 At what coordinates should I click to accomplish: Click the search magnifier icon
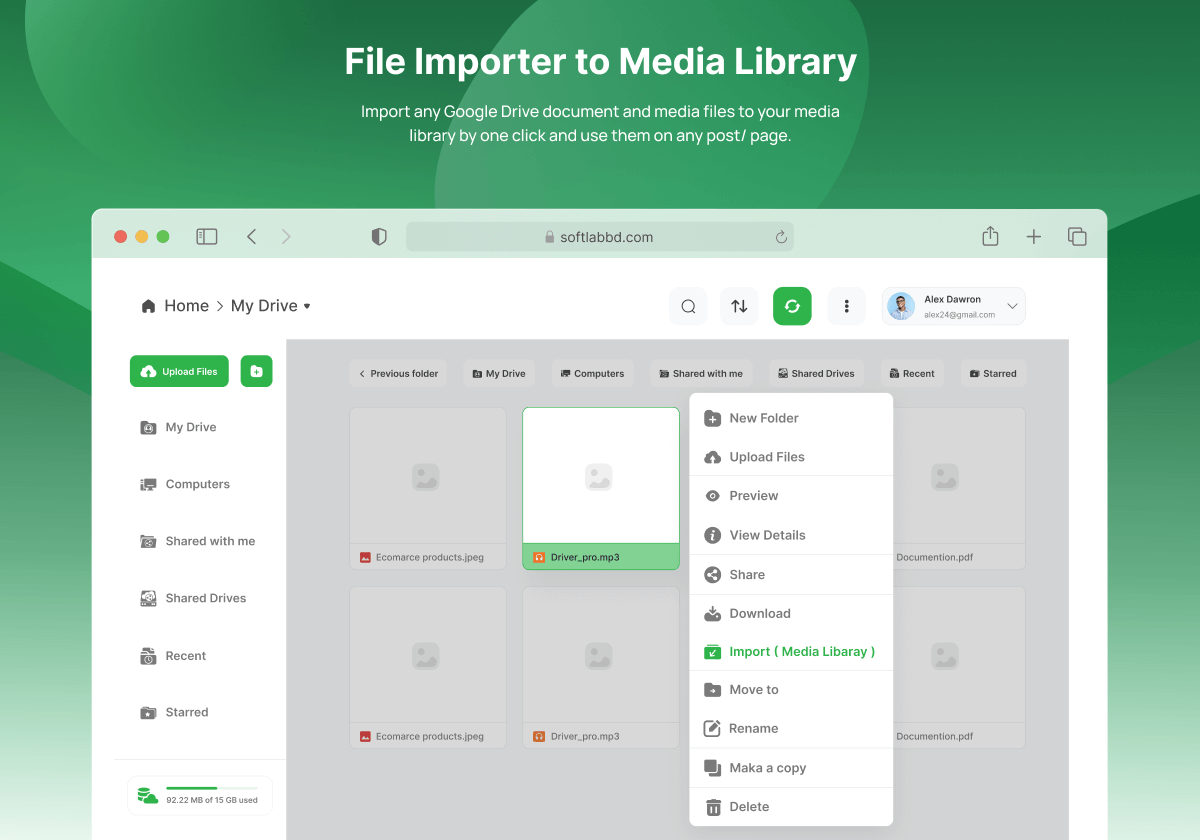688,307
